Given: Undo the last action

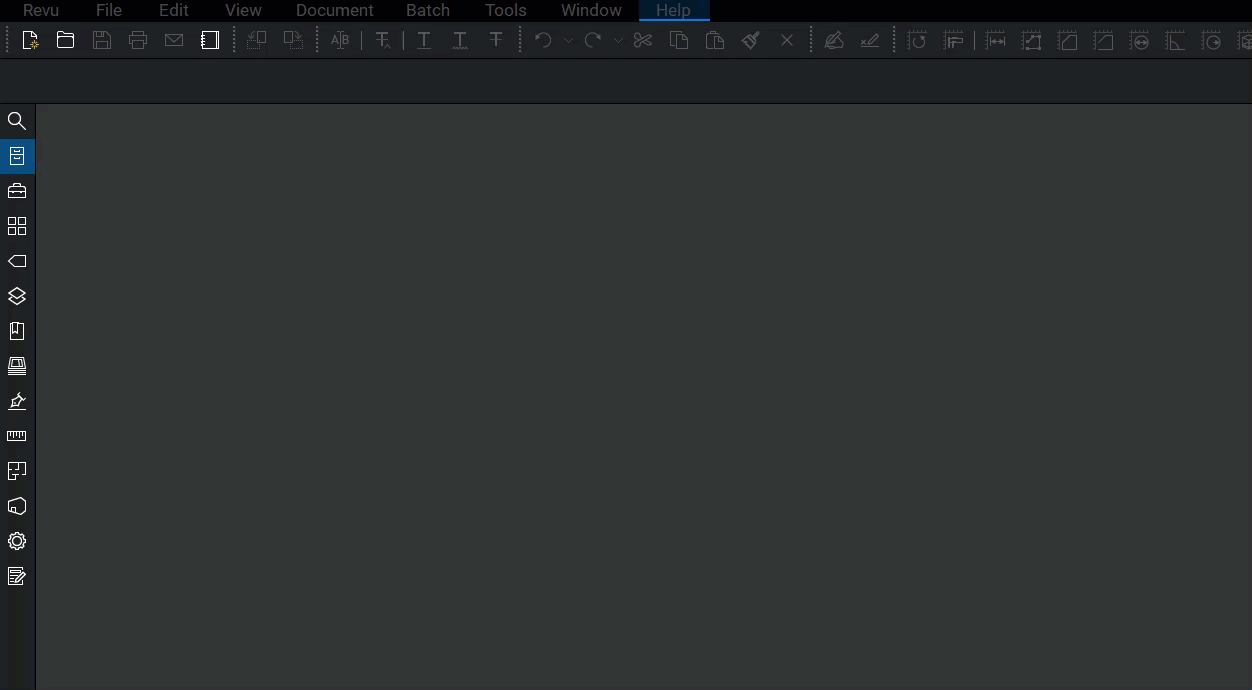Looking at the screenshot, I should pos(543,41).
